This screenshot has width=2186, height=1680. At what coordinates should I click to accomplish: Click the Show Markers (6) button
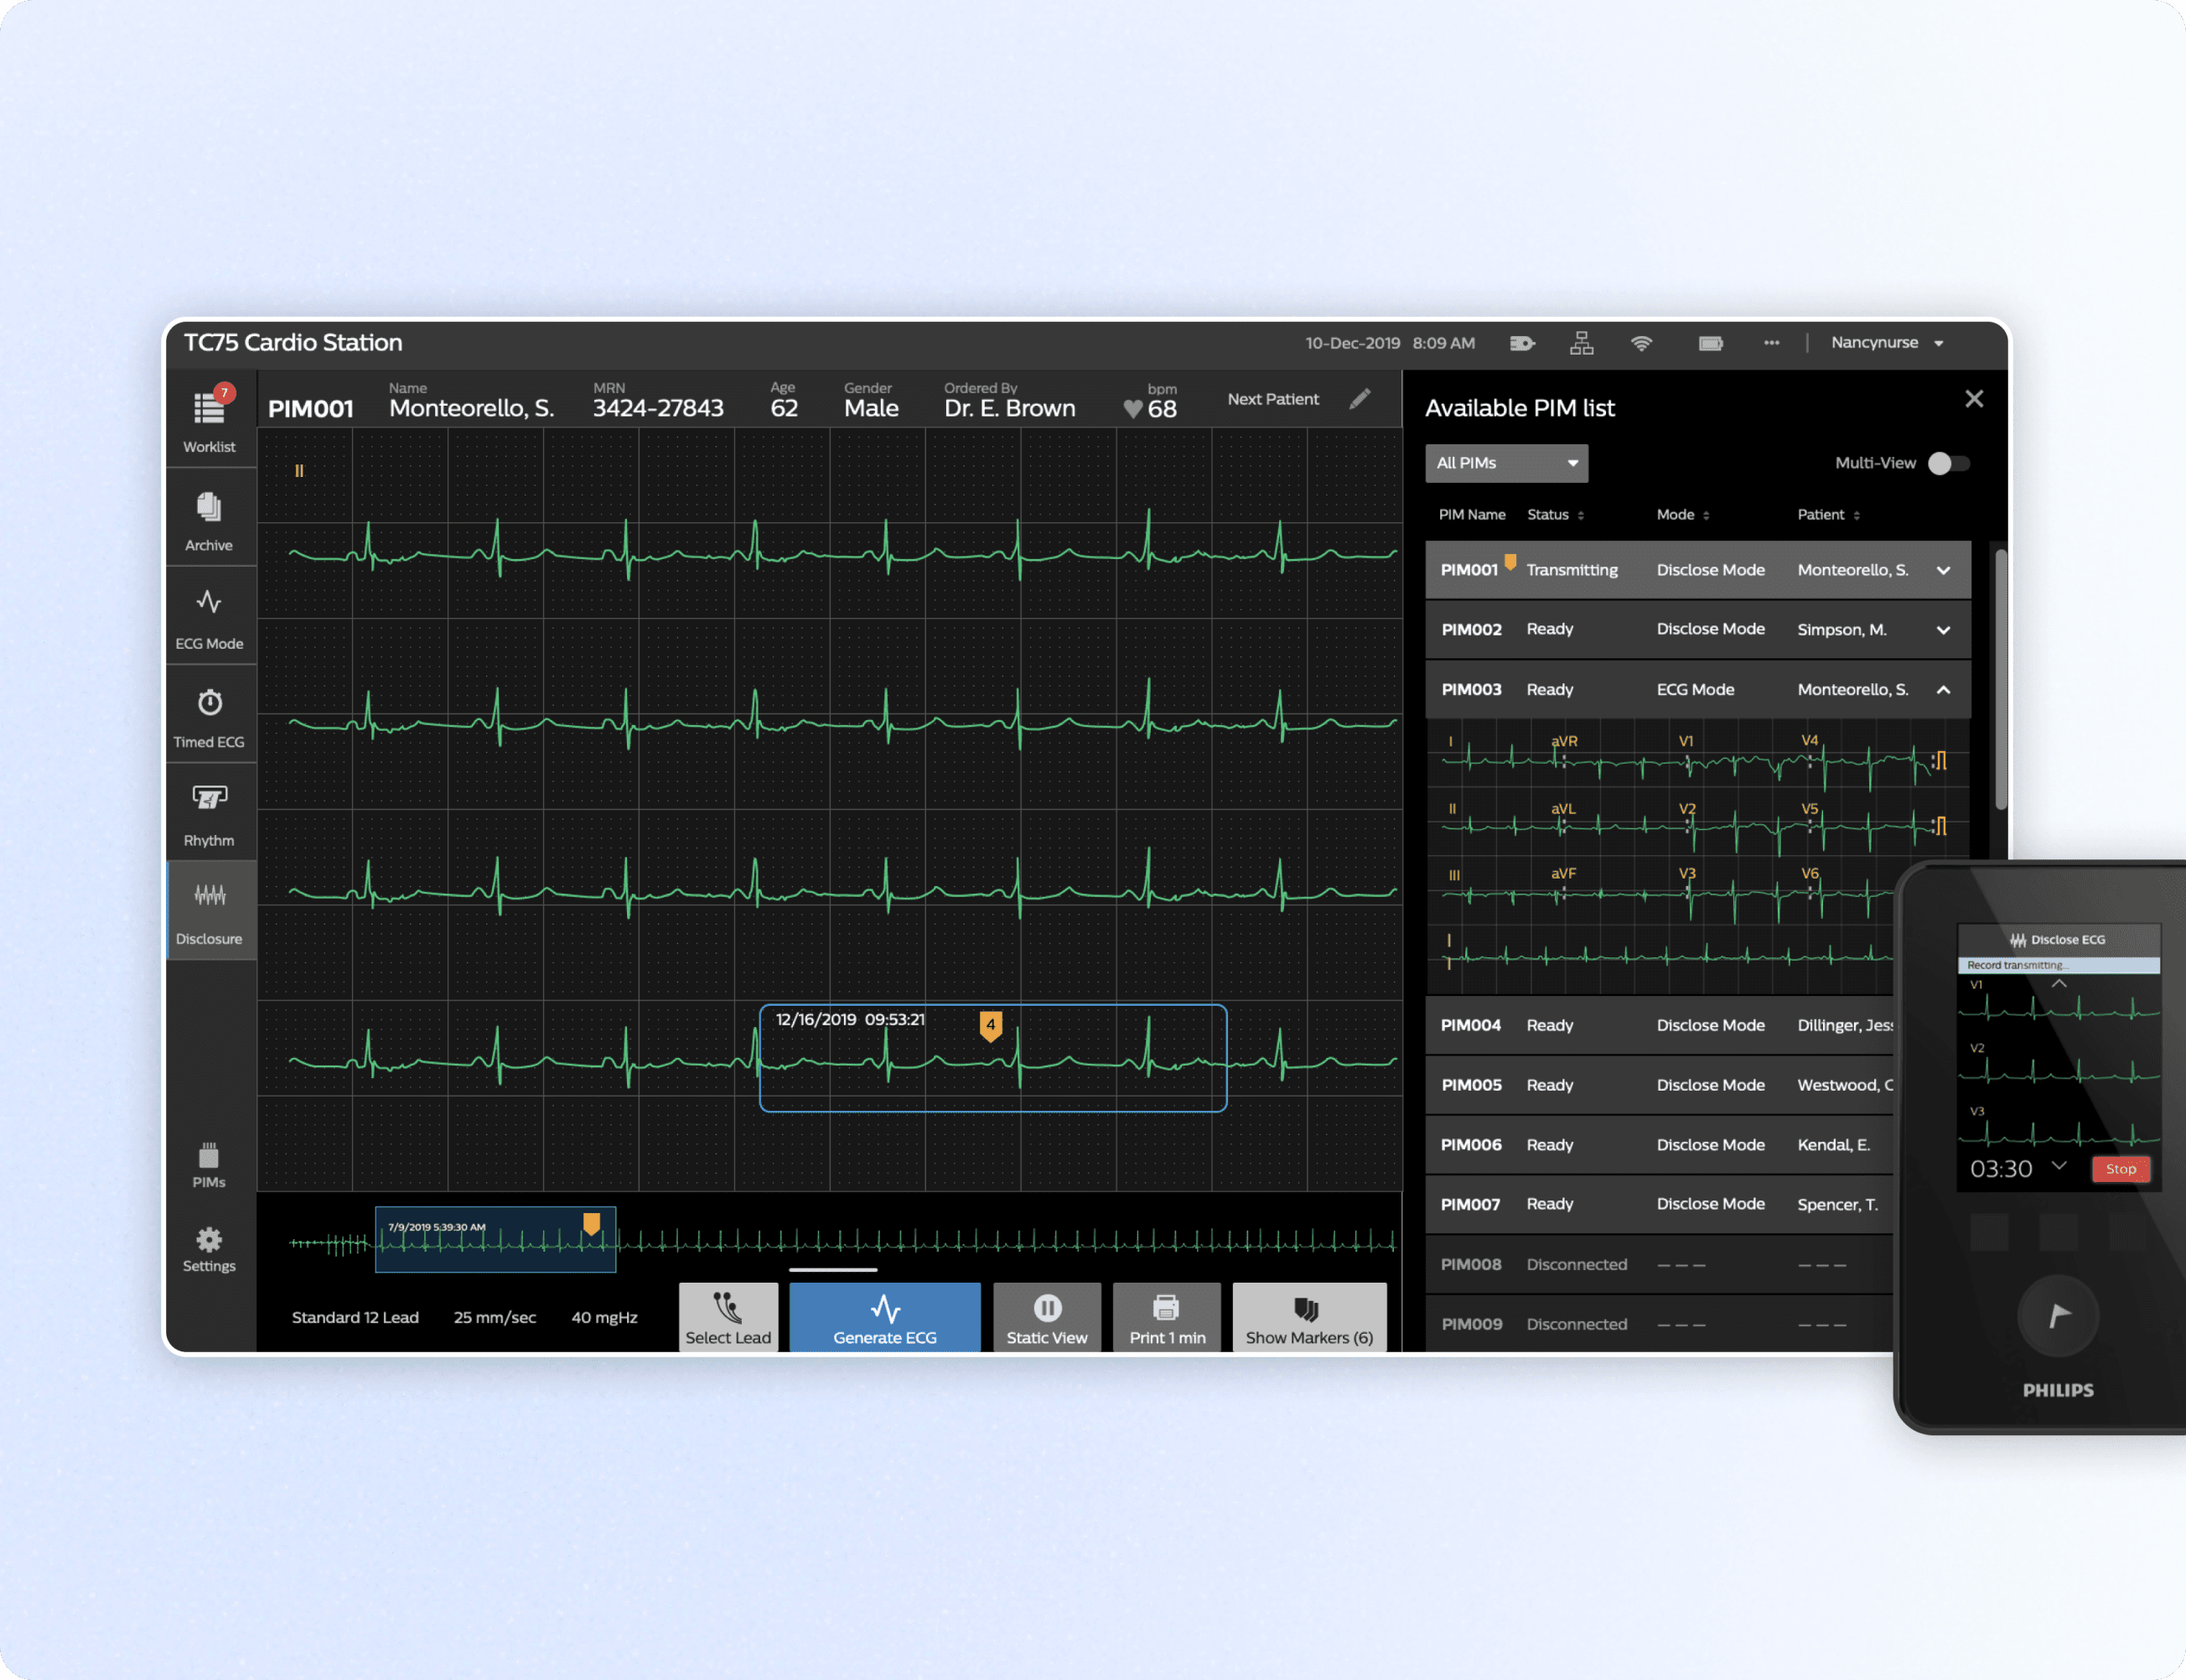click(x=1309, y=1318)
